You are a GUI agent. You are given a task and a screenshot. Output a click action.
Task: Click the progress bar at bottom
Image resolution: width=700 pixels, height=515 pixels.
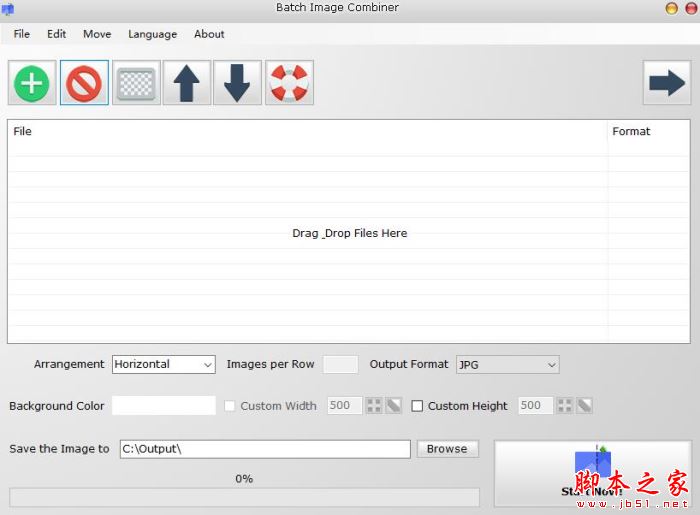click(x=245, y=497)
